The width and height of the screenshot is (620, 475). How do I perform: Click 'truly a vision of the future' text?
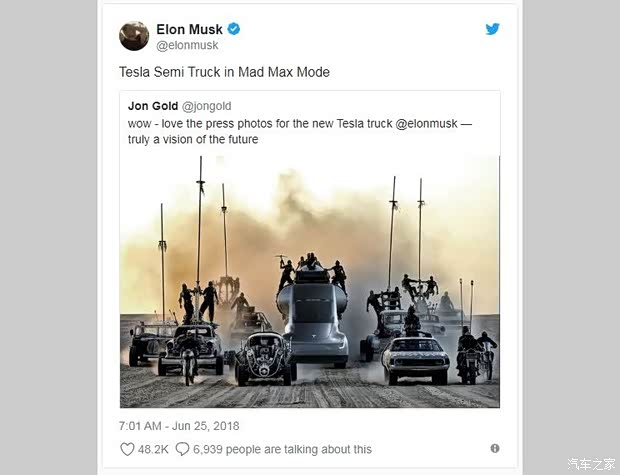(x=193, y=140)
